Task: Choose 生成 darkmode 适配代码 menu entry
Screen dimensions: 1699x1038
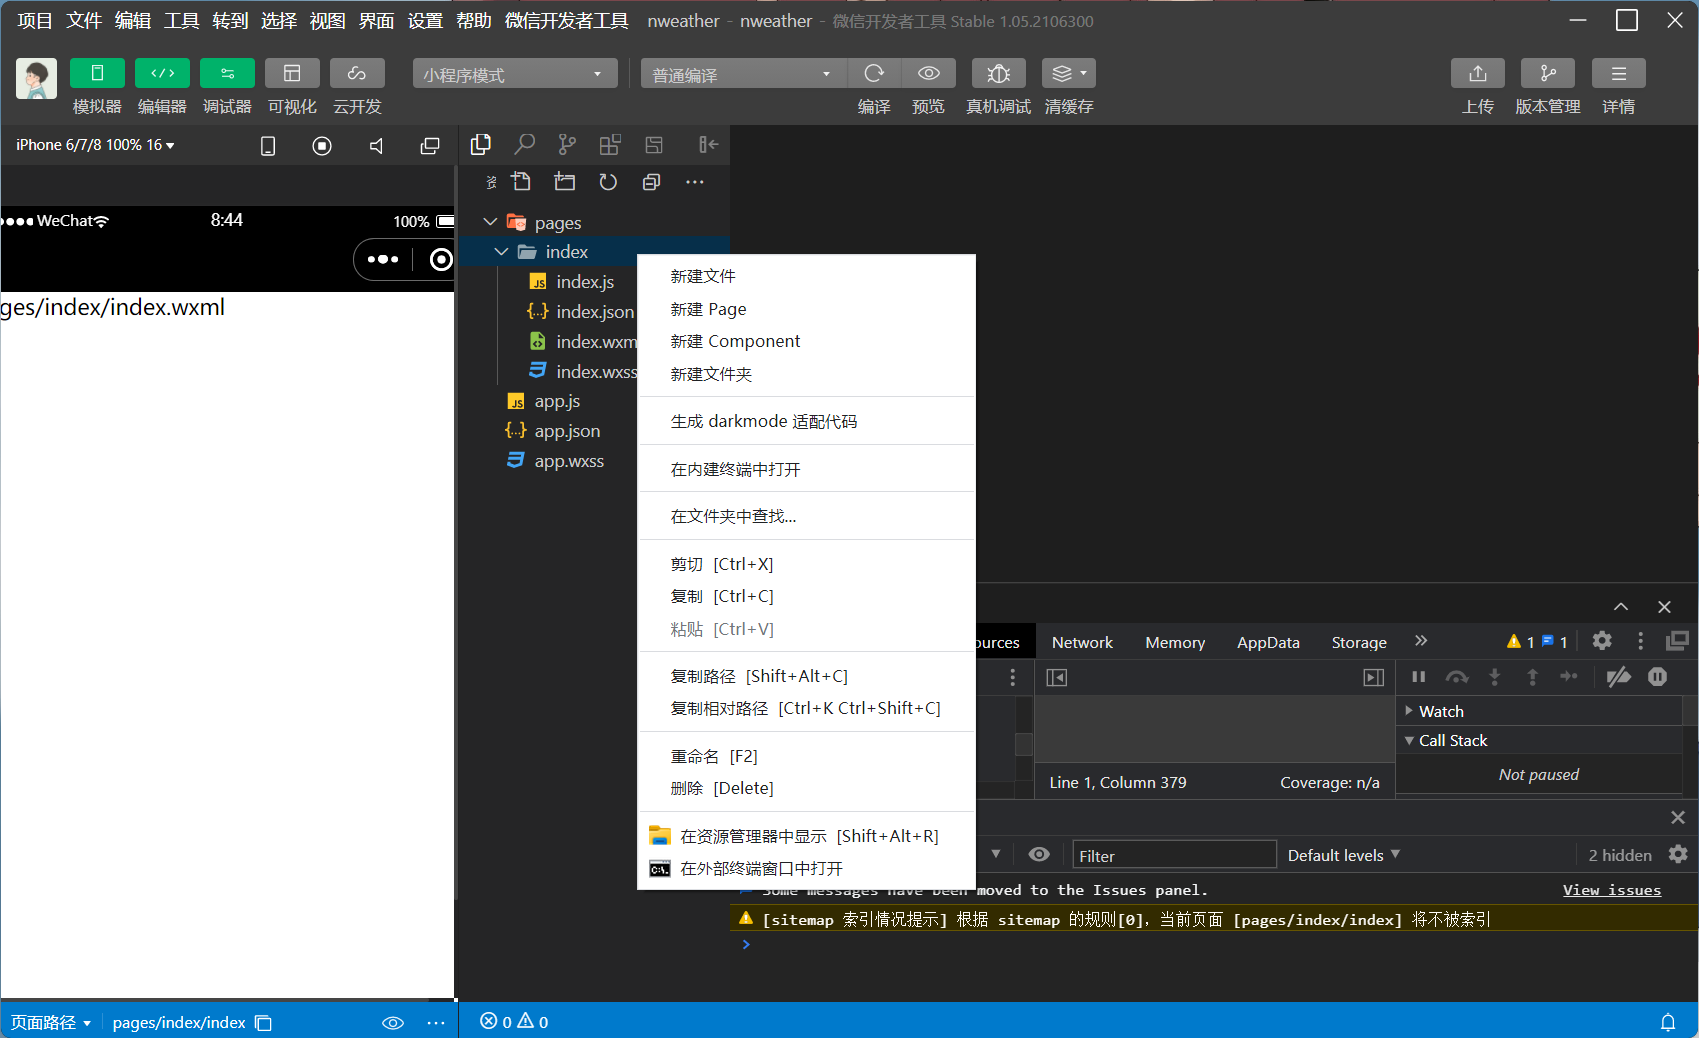Action: [807, 421]
